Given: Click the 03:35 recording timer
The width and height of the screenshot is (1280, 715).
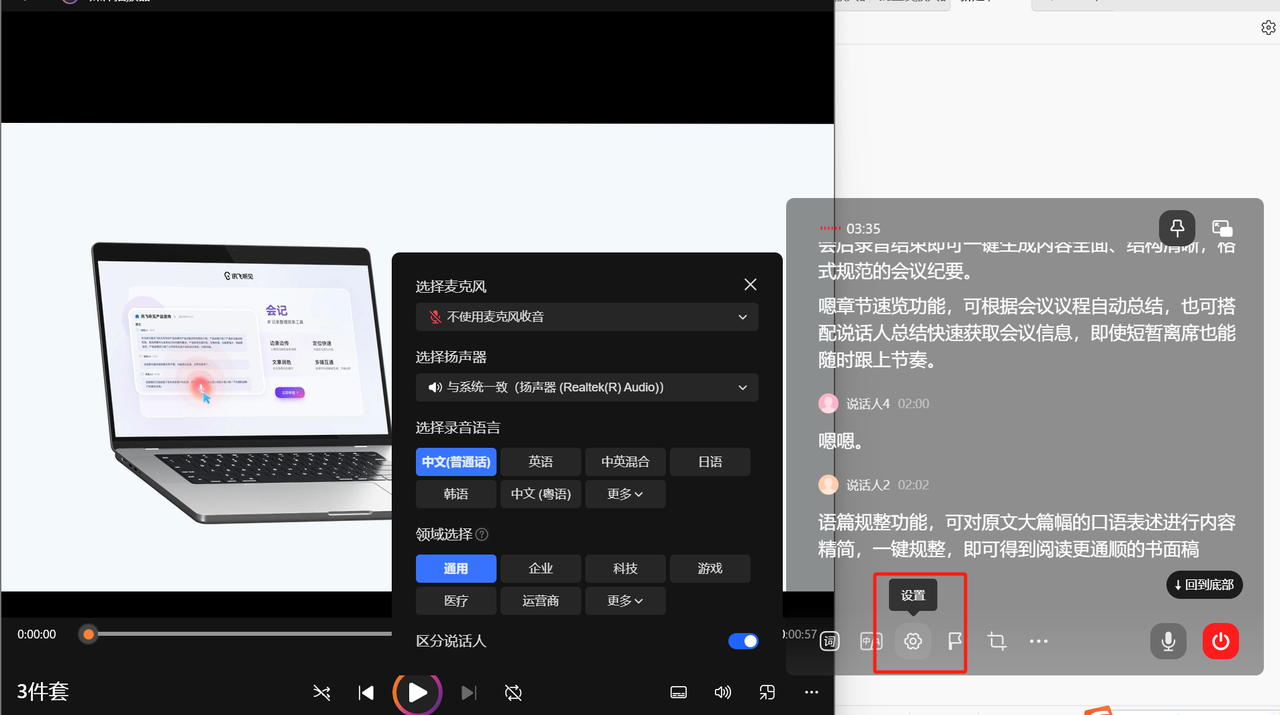Looking at the screenshot, I should [x=863, y=229].
